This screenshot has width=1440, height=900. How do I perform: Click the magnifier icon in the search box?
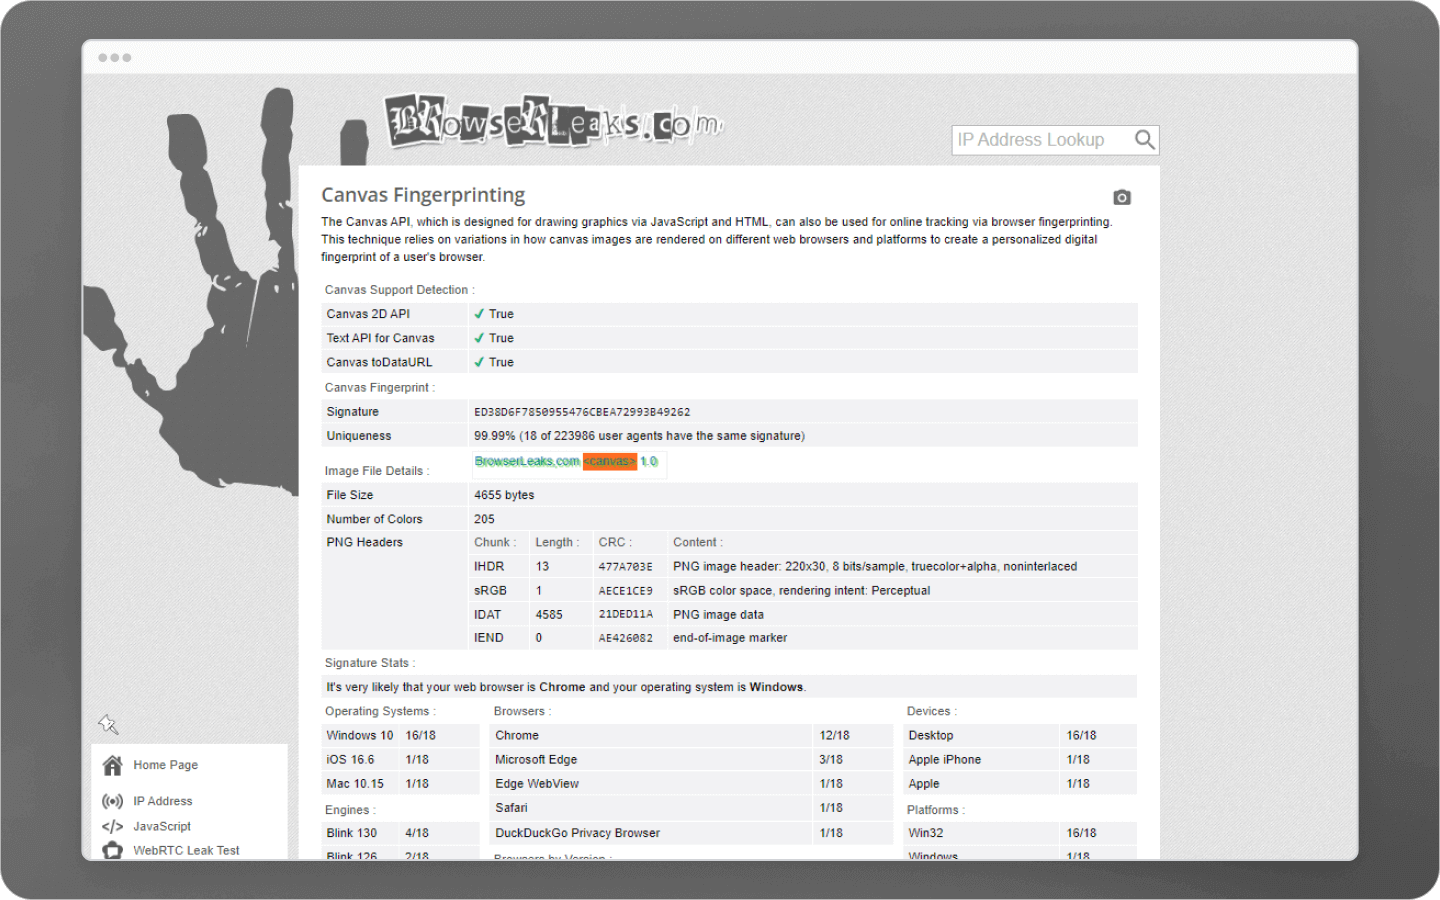tap(1144, 140)
